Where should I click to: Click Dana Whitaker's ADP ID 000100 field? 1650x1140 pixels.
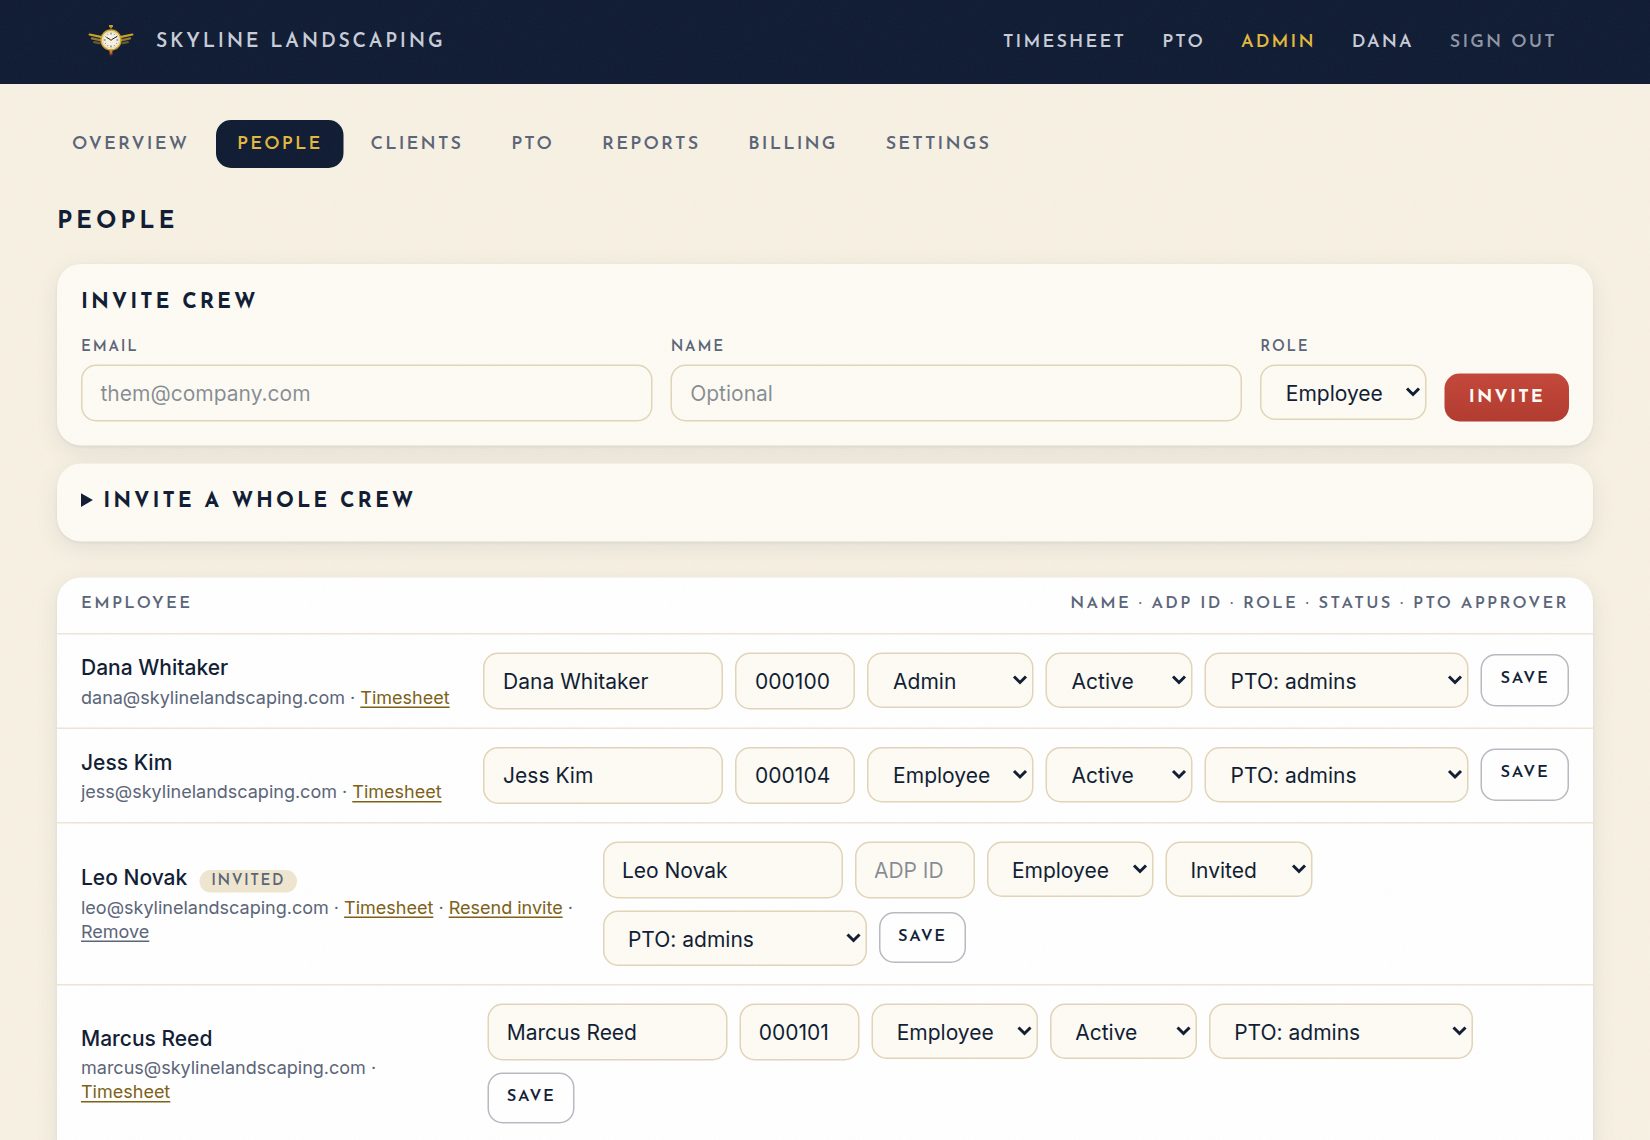795,681
